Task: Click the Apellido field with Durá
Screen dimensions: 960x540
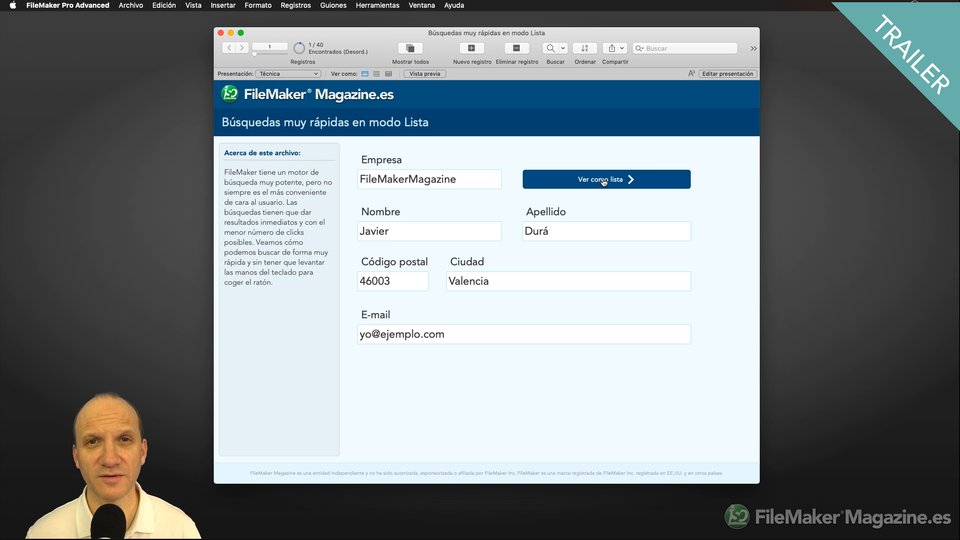Action: 606,231
